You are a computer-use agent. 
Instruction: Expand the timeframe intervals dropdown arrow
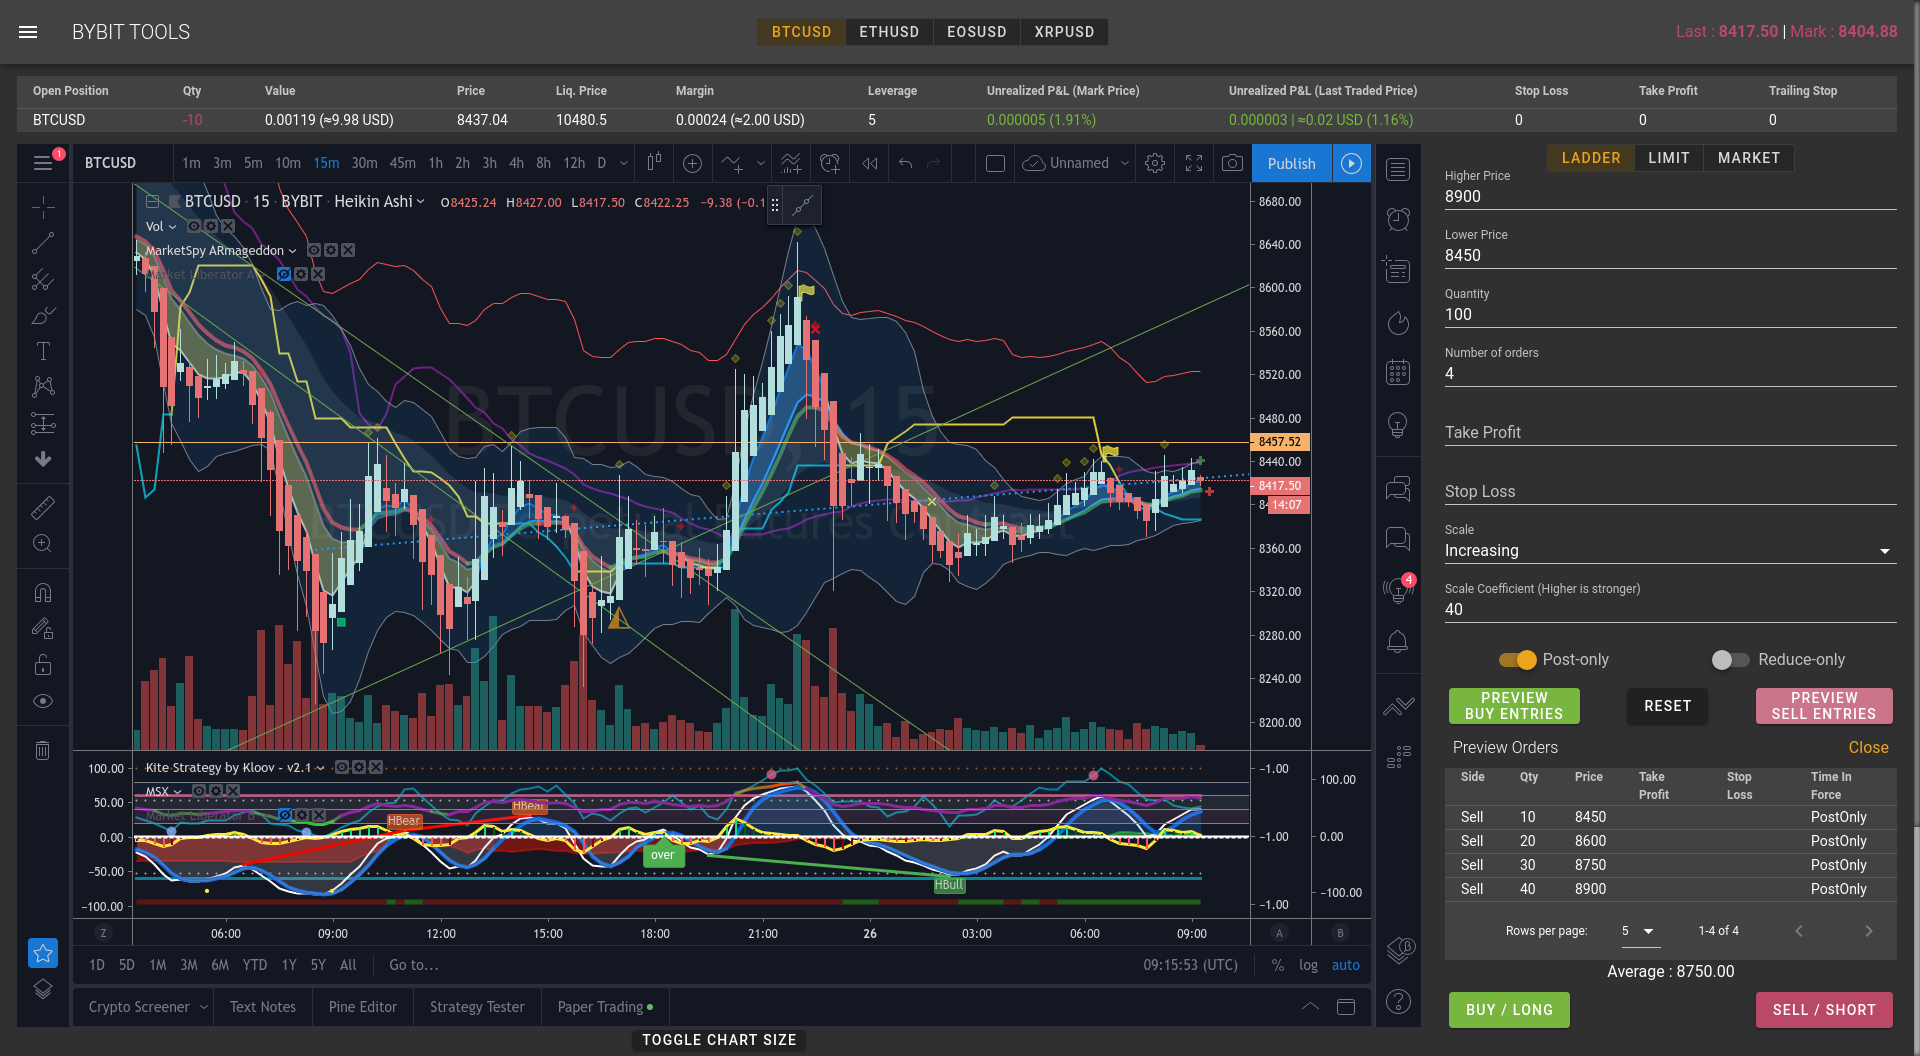(624, 163)
